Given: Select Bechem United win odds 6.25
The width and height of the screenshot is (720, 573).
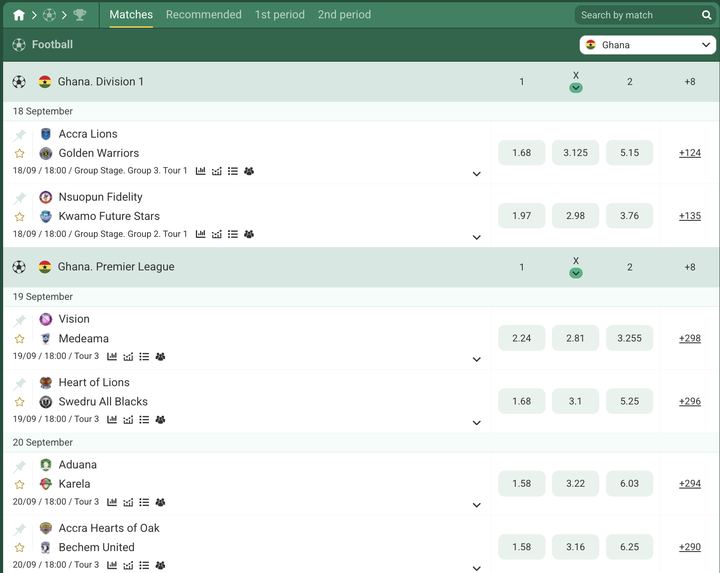Looking at the screenshot, I should coord(629,546).
